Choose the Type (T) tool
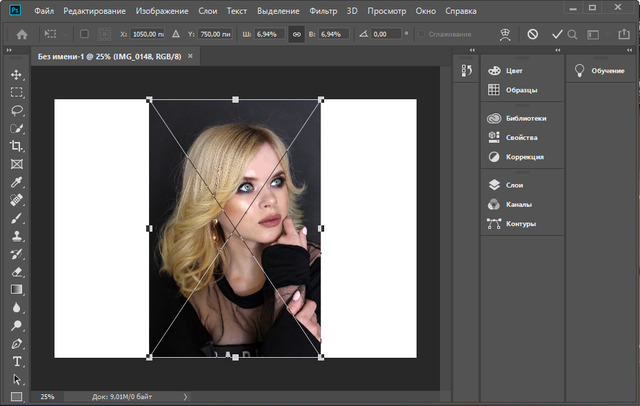Image resolution: width=640 pixels, height=406 pixels. pyautogui.click(x=16, y=360)
